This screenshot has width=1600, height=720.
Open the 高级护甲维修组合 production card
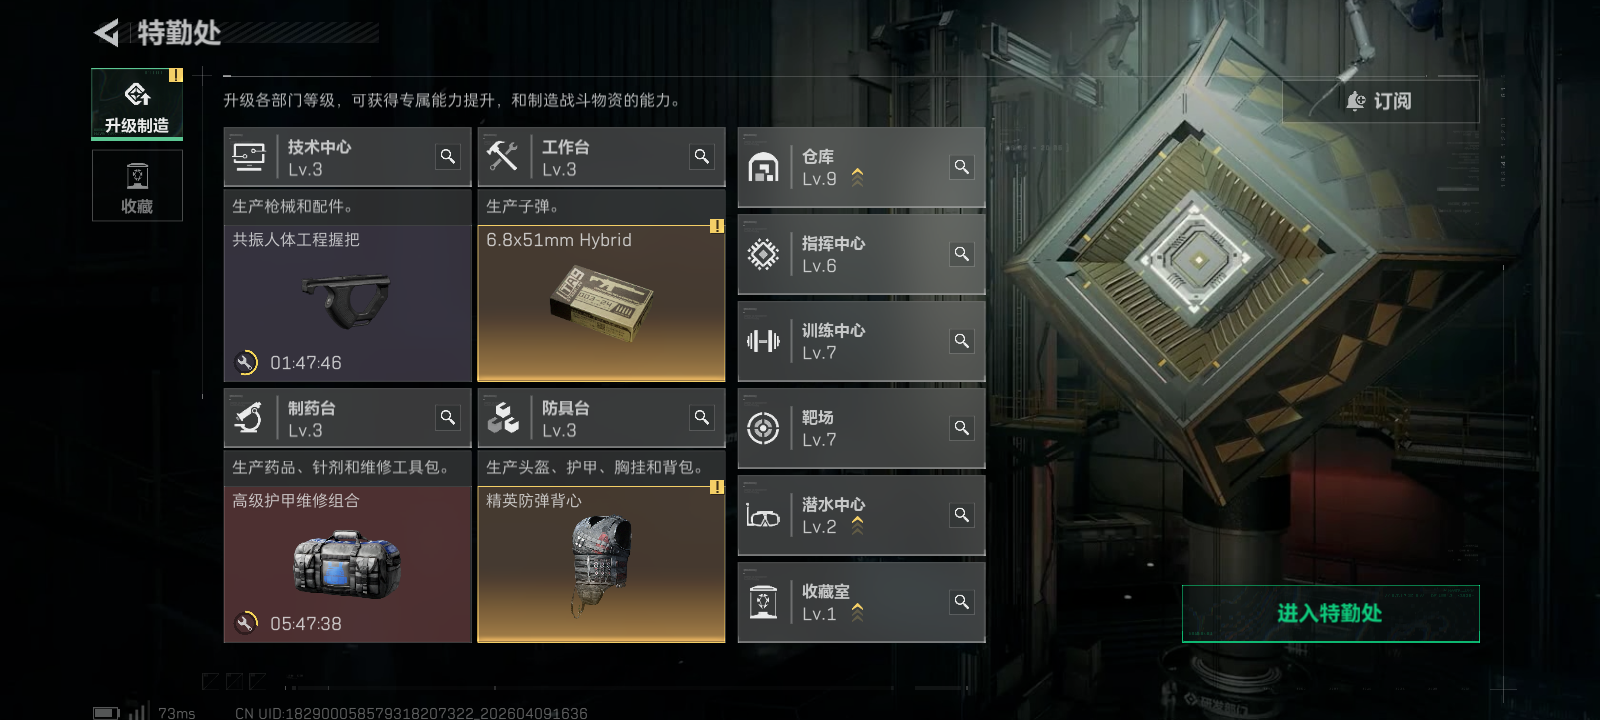pos(347,564)
